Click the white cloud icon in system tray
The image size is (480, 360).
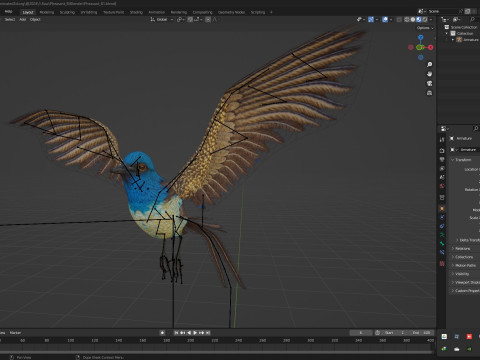456,349
